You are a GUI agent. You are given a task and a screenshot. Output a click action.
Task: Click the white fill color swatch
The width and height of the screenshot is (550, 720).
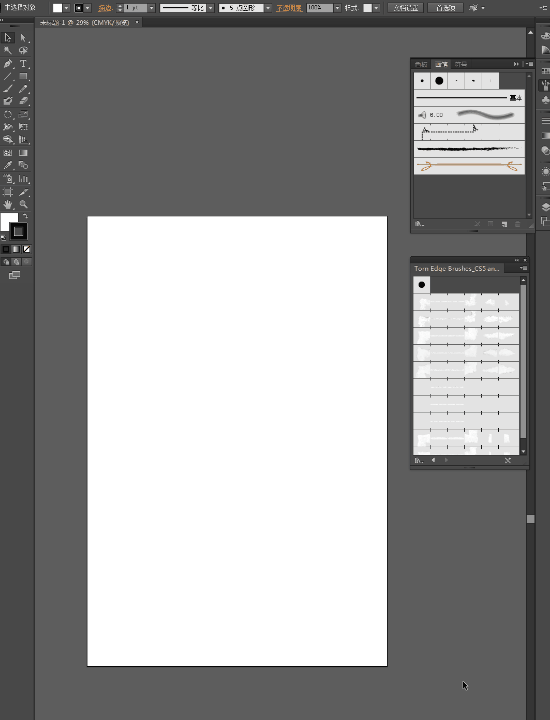pyautogui.click(x=9, y=222)
